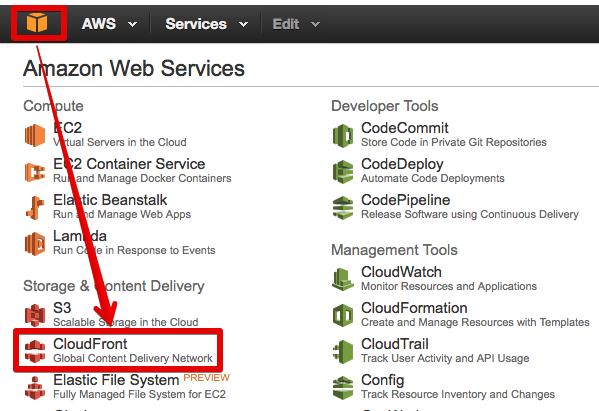Open the Edit dropdown chevron
Screen dimensions: 599x411
(x=315, y=24)
